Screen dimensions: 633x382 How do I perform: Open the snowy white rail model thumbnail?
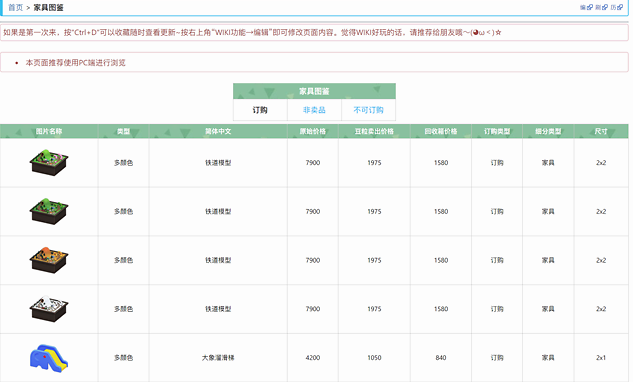pyautogui.click(x=49, y=309)
